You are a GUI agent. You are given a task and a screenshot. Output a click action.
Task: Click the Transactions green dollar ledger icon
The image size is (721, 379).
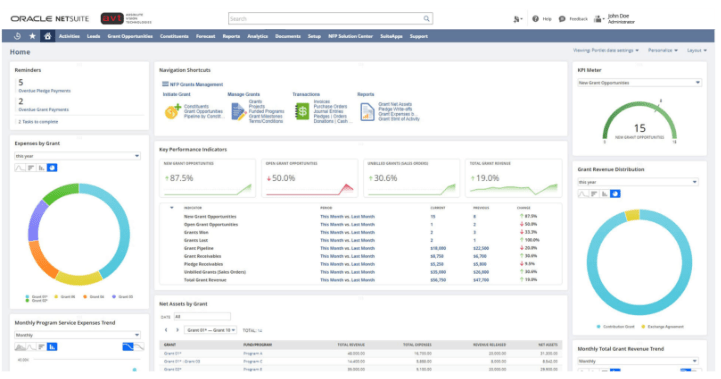point(302,111)
